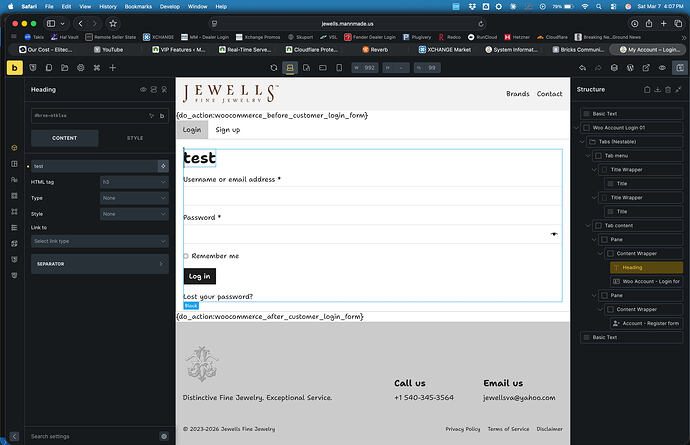The width and height of the screenshot is (690, 445).
Task: Click the builder preview eye icon in top toolbar
Action: 662,68
